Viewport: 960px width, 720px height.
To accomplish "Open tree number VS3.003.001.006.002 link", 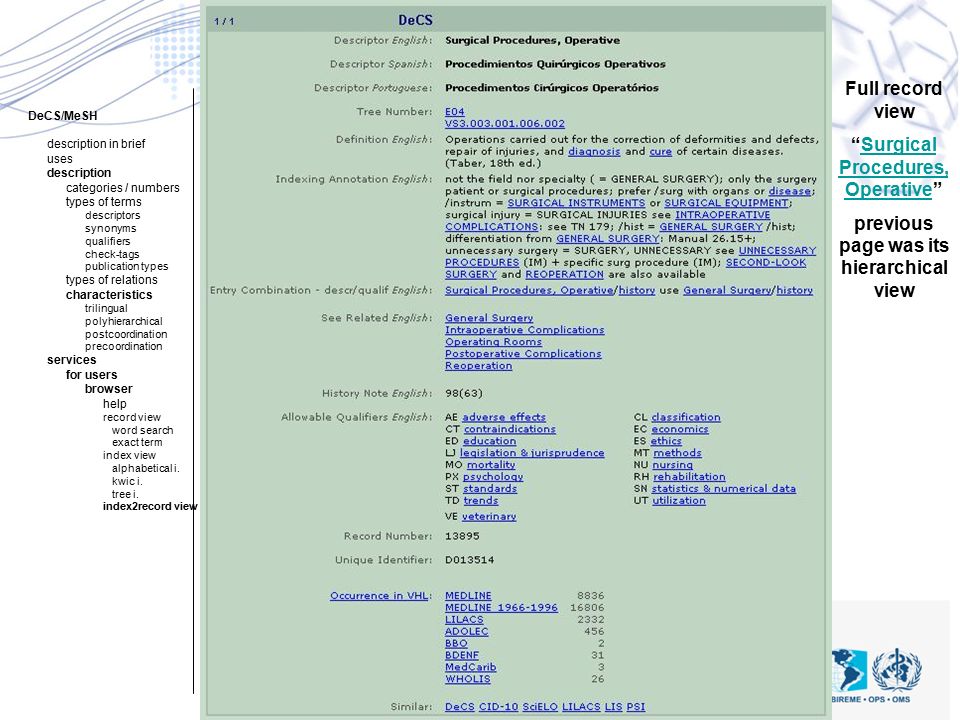I will [504, 124].
